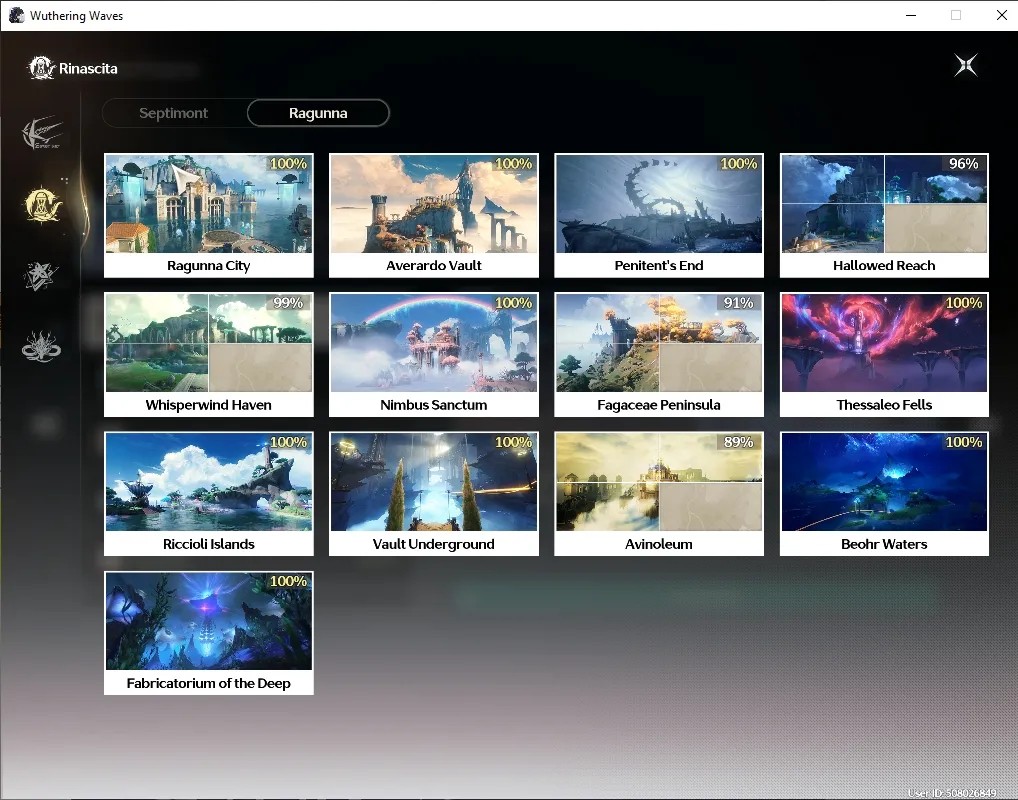Open the Whisperwind Haven thumbnail

pyautogui.click(x=208, y=355)
